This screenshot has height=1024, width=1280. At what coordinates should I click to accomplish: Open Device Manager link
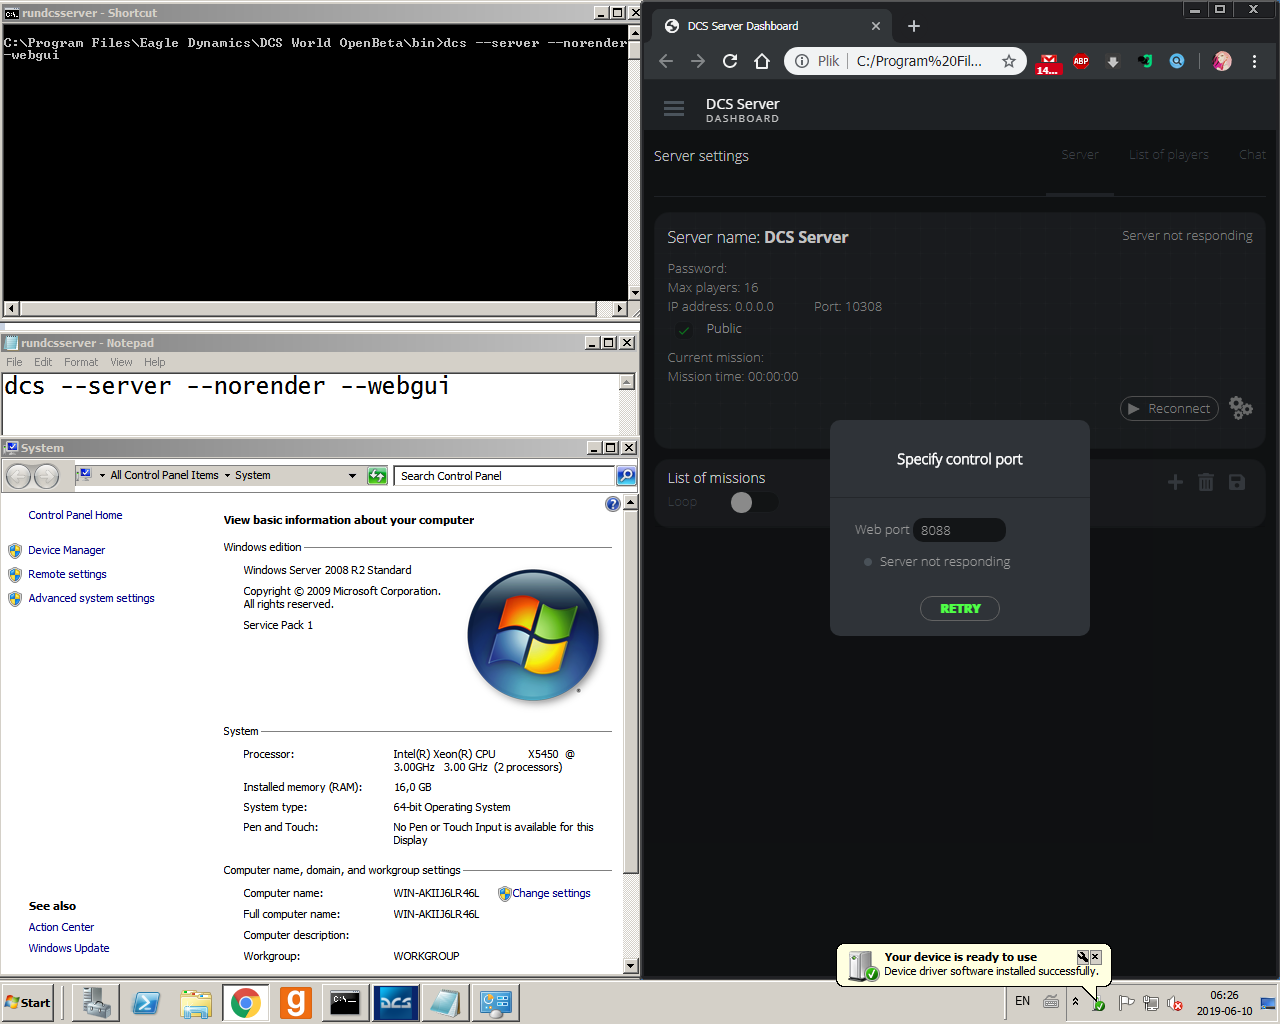(x=66, y=550)
